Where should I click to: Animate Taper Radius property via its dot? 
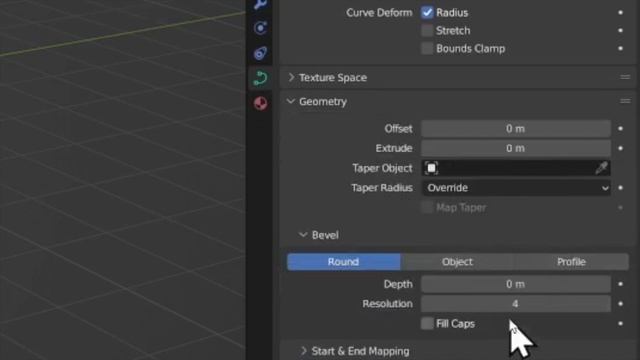coord(620,188)
